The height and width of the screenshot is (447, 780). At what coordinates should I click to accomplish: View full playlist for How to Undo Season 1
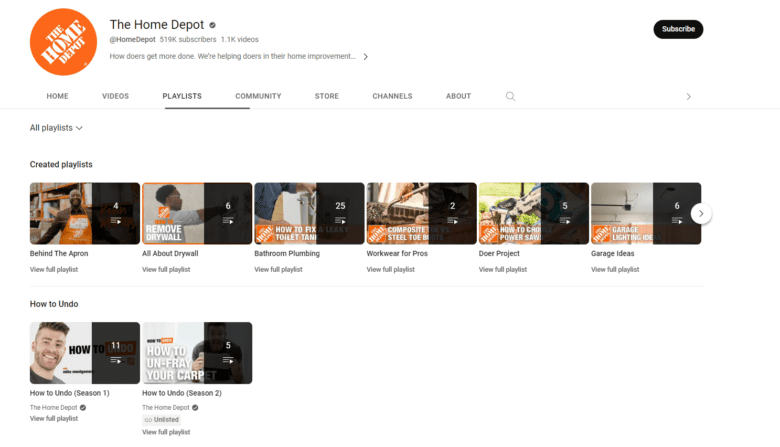tap(54, 419)
